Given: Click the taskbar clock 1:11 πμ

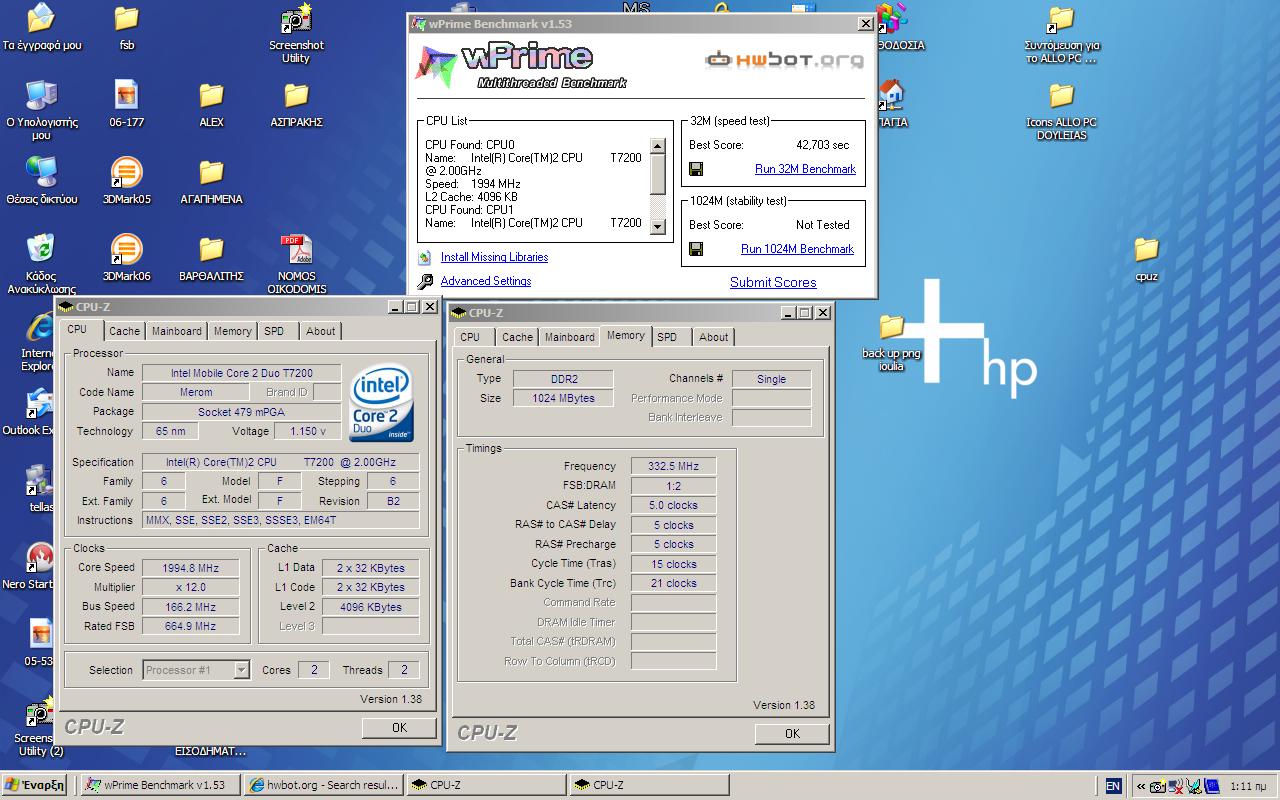Looking at the screenshot, I should [x=1248, y=786].
